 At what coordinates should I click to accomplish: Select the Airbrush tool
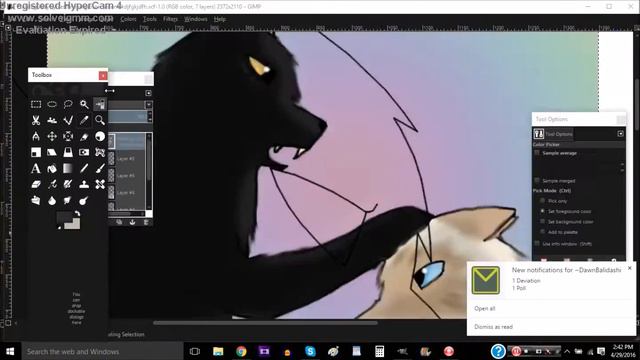[52, 184]
